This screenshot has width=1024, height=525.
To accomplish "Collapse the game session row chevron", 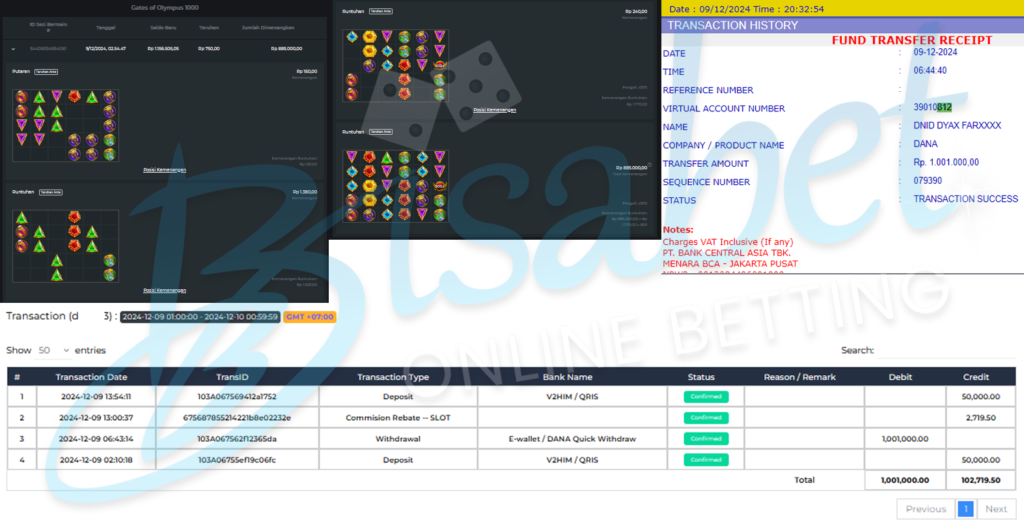I will 14,48.
